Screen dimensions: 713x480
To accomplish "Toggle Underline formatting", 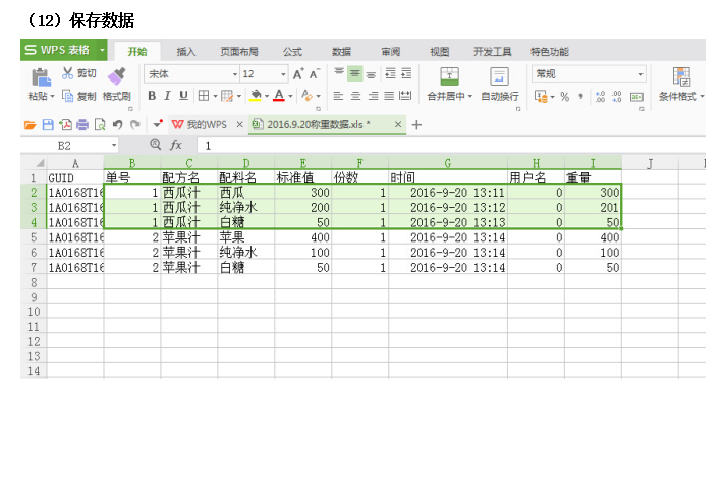I will (183, 96).
